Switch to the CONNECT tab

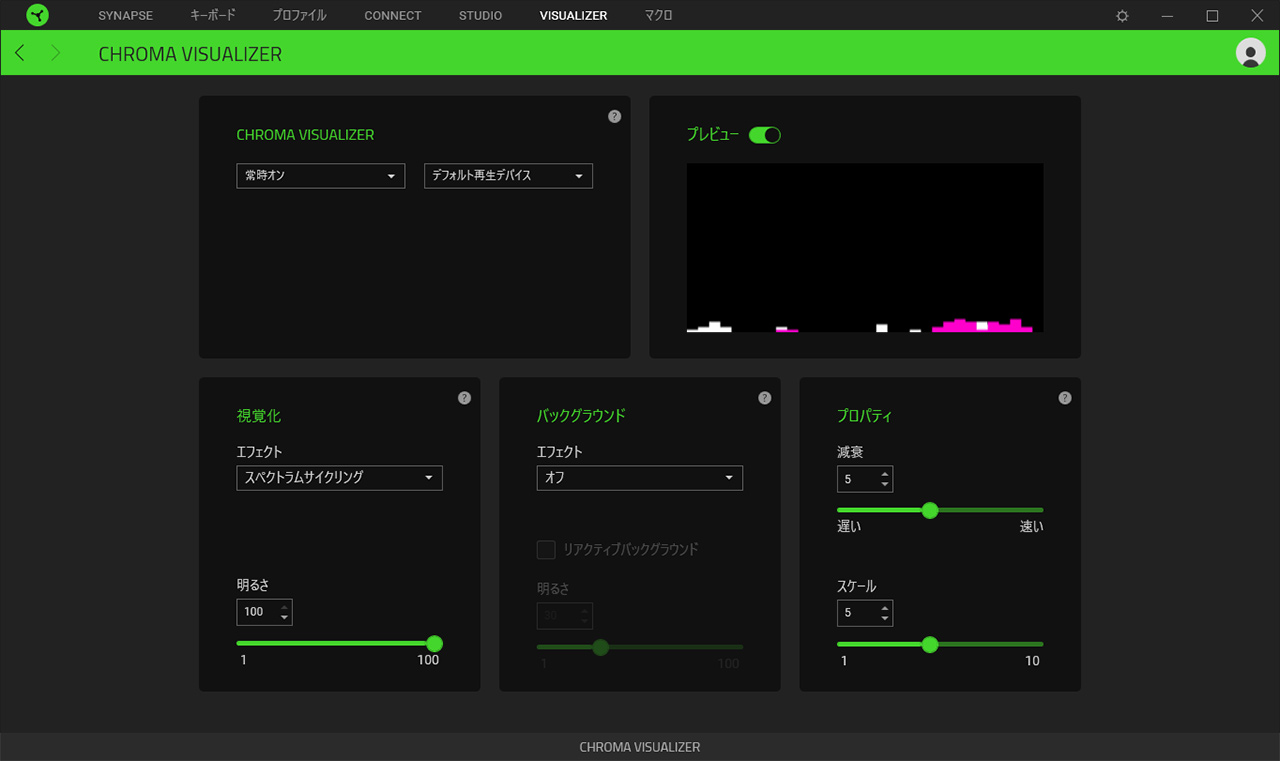pos(393,16)
